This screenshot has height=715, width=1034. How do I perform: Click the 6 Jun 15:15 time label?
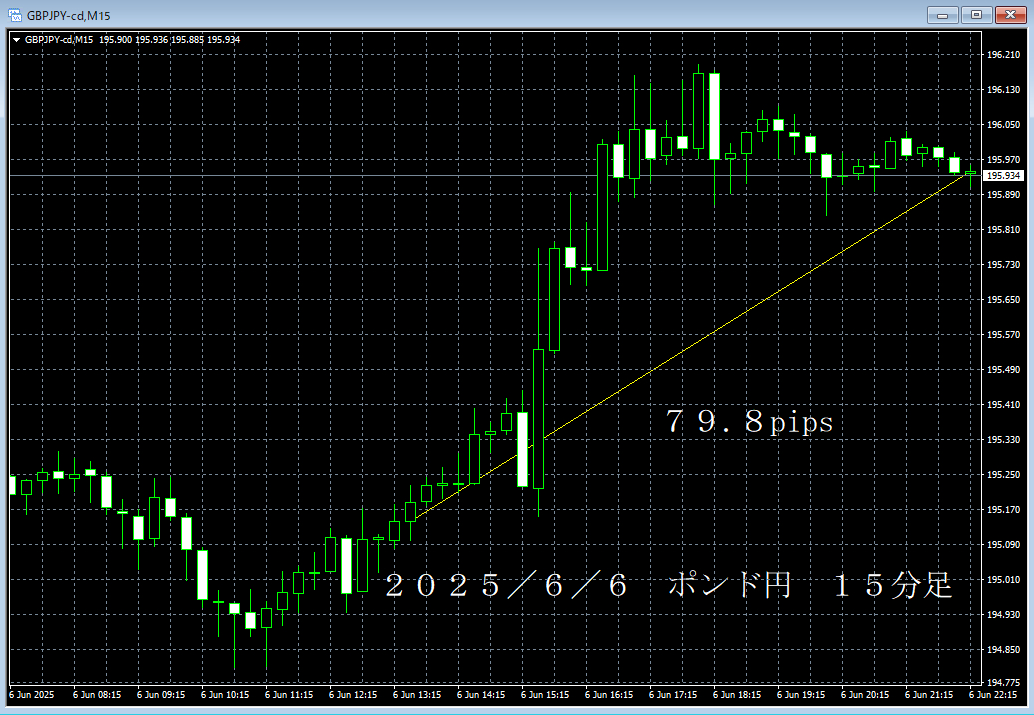click(545, 695)
